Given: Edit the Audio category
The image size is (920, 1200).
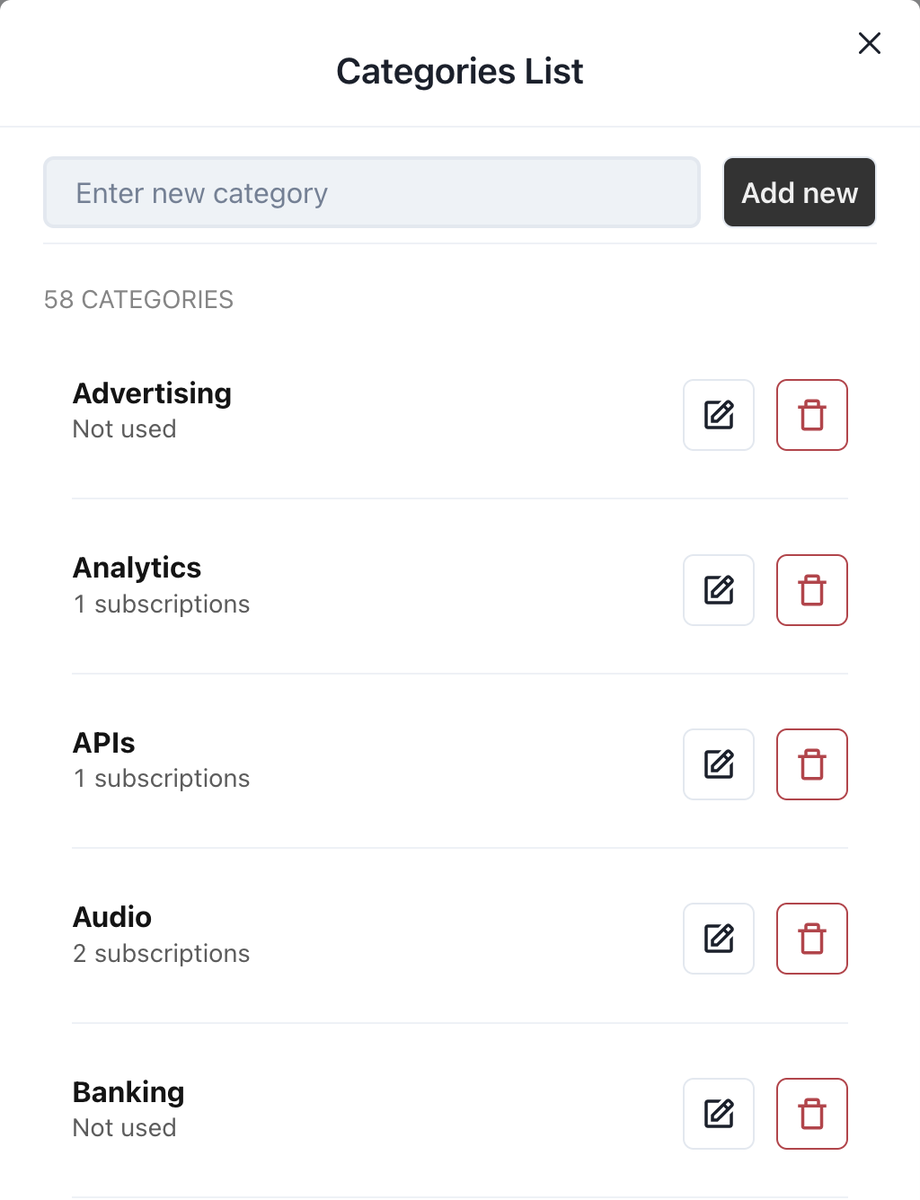Looking at the screenshot, I should 718,938.
